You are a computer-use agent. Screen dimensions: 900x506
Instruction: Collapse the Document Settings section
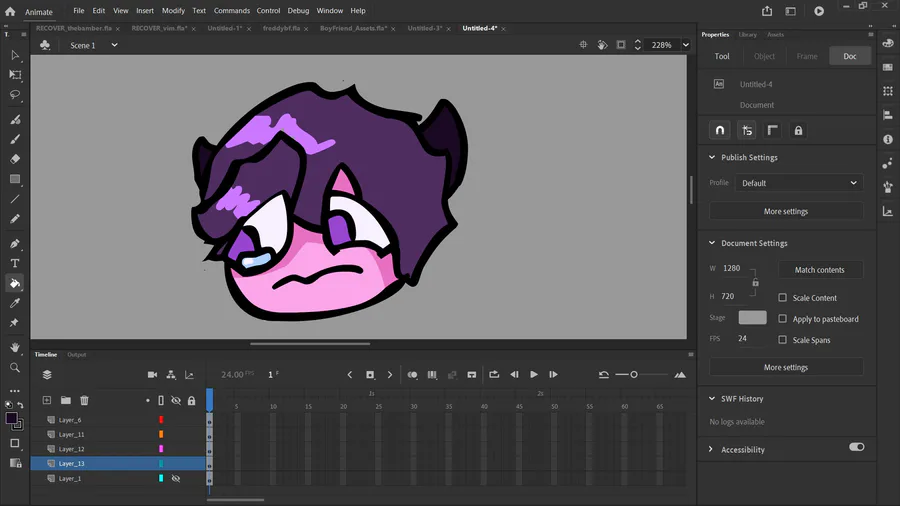712,243
